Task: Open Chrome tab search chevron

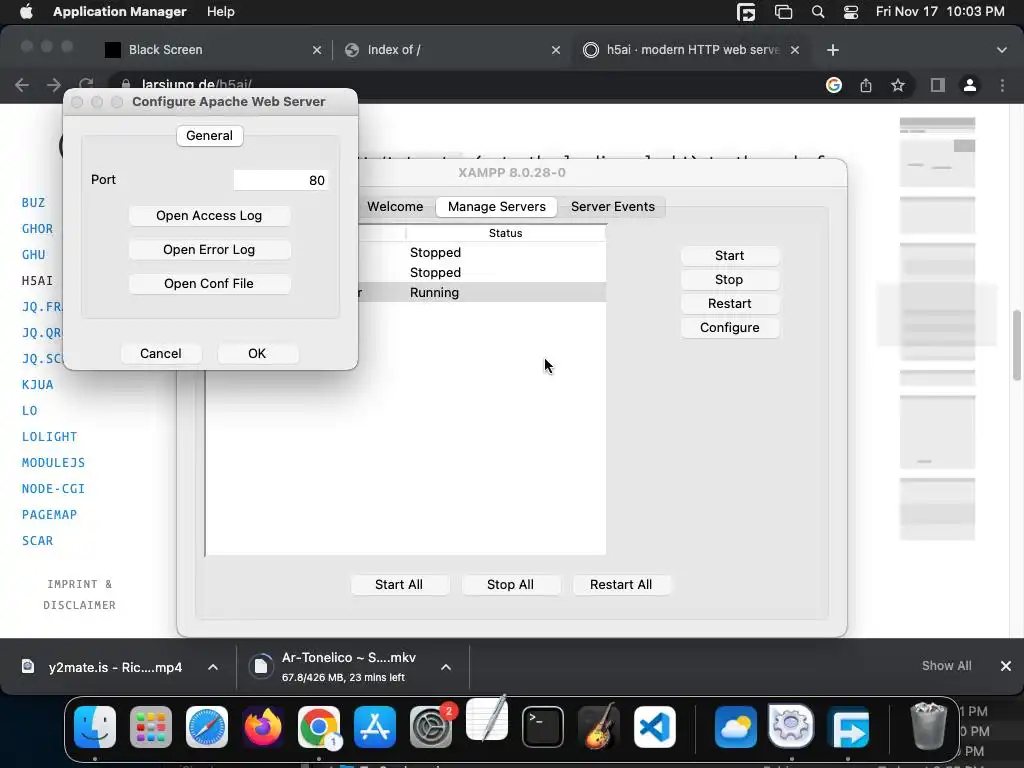Action: (x=1002, y=50)
